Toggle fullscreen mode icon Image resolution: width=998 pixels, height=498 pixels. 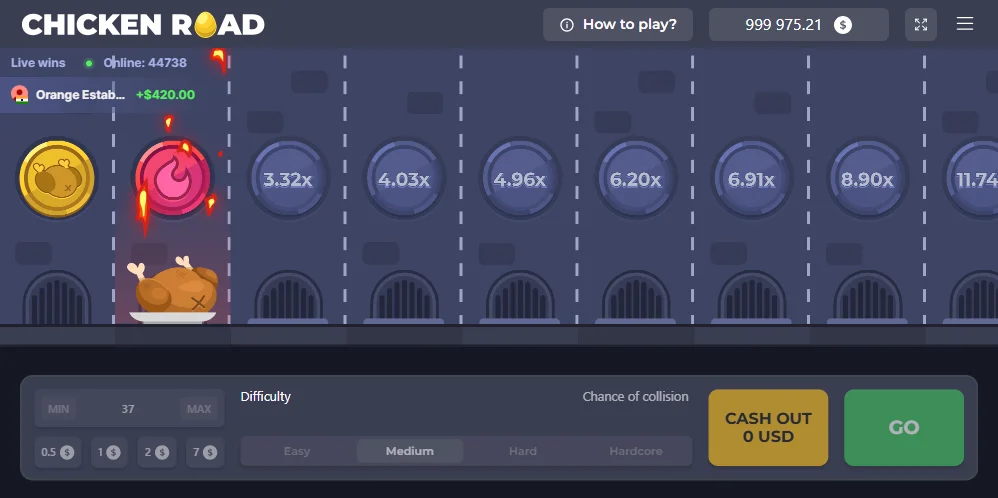pos(921,25)
